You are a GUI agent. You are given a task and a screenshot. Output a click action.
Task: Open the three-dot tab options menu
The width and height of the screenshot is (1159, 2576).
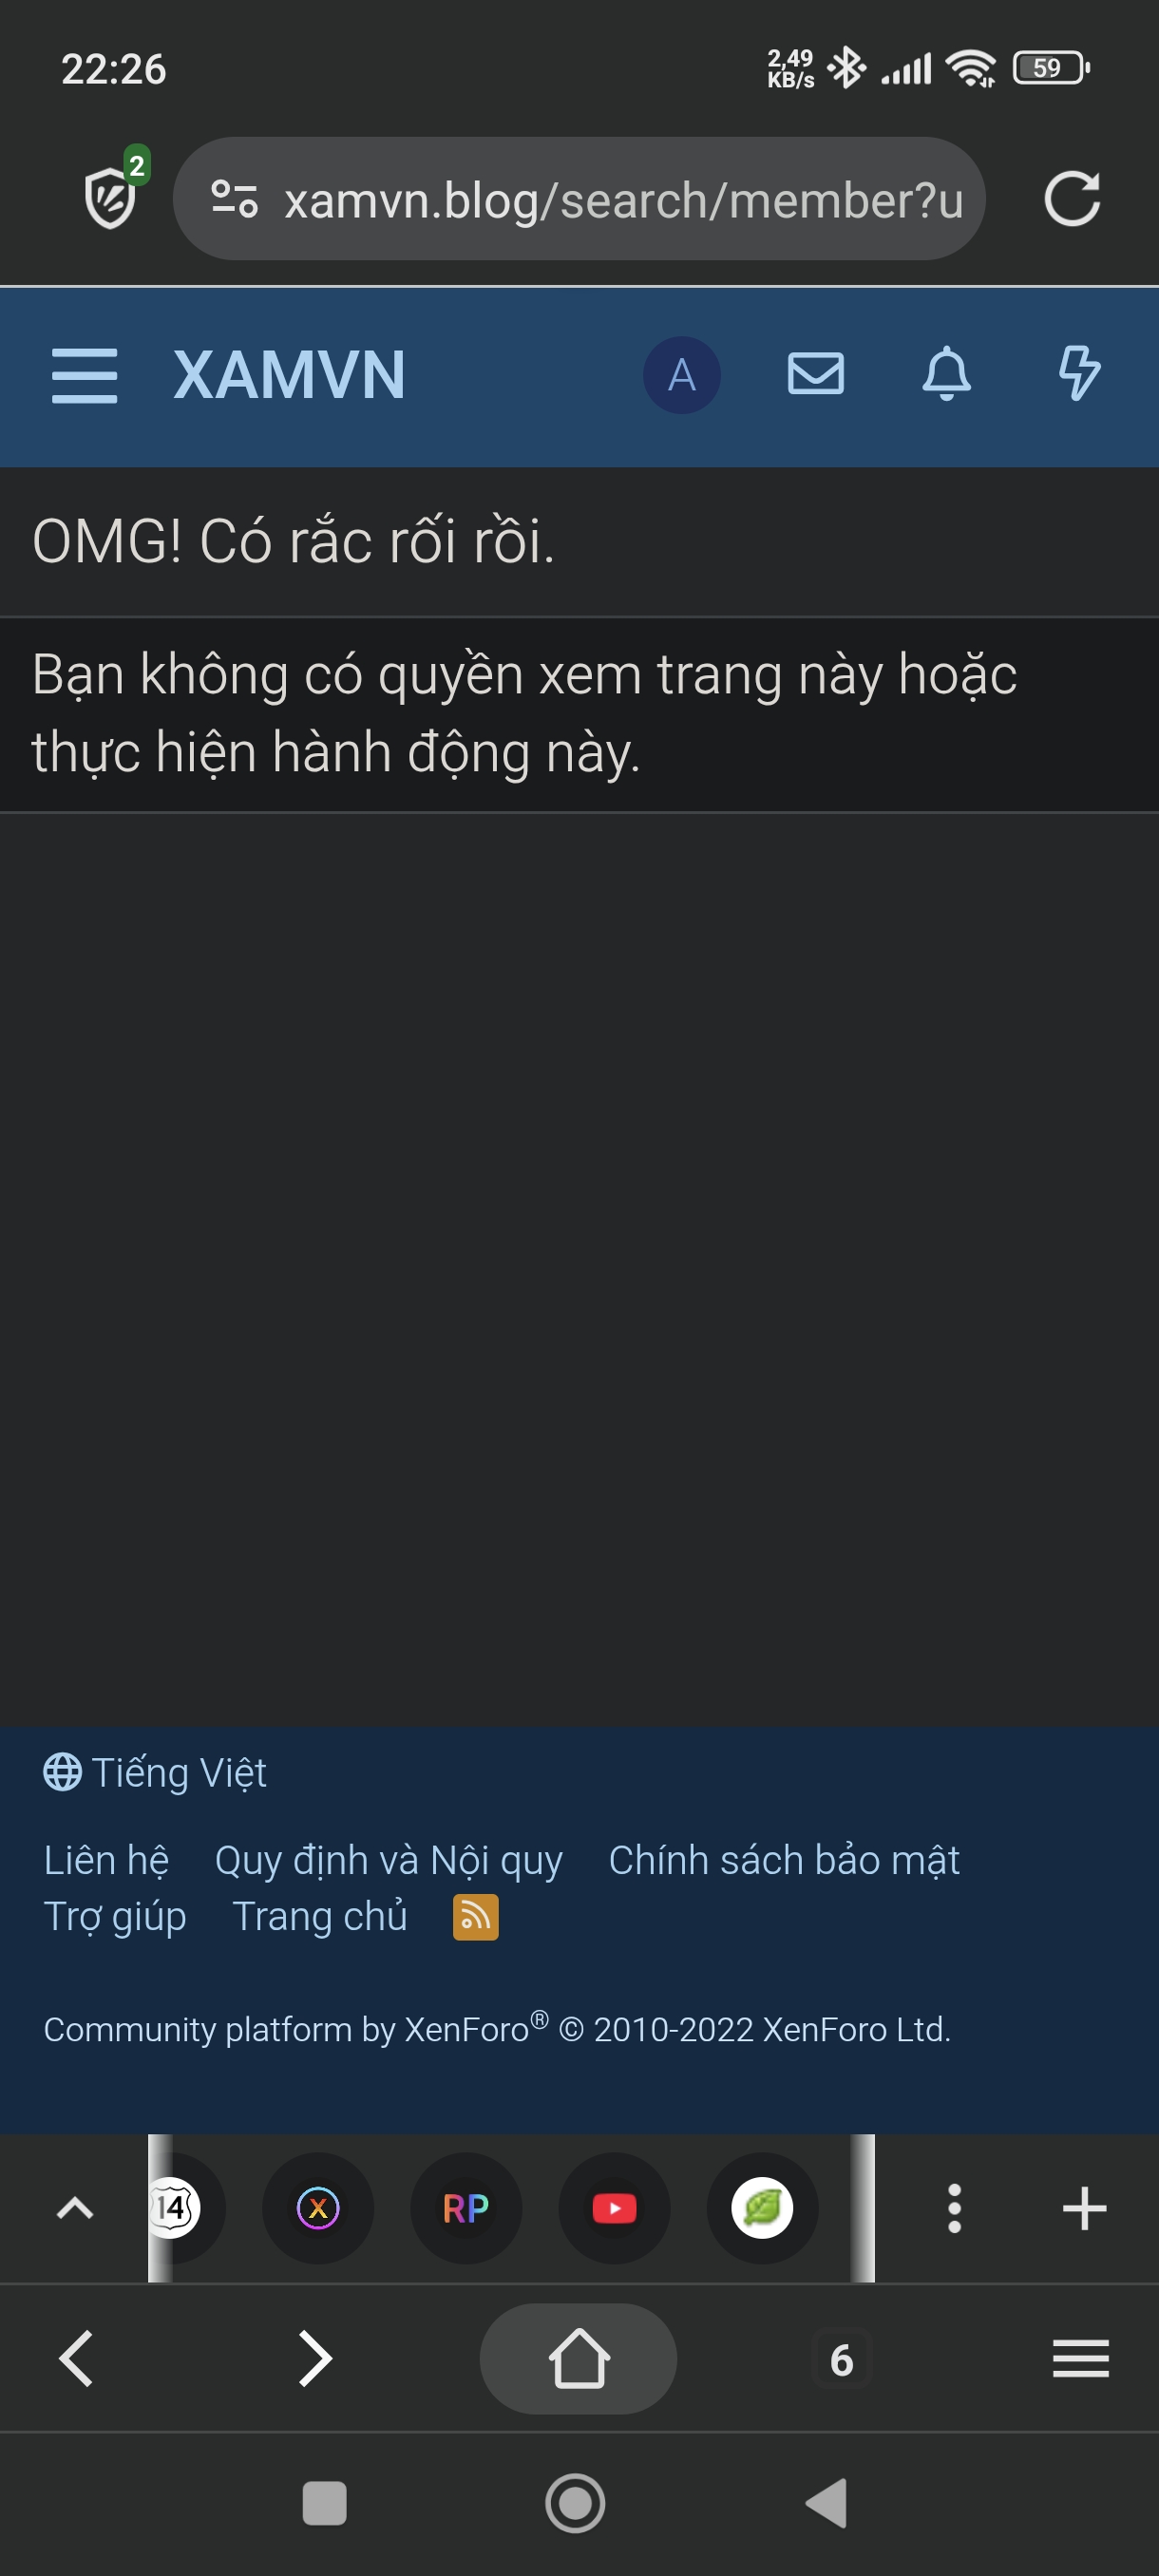point(954,2208)
